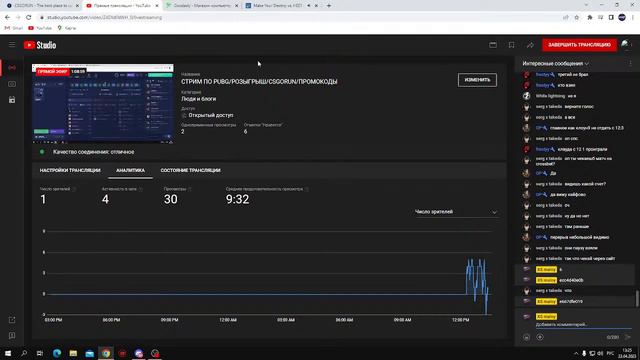Click the bookmark marker icon in the Studio header
The width and height of the screenshot is (640, 360).
(511, 45)
